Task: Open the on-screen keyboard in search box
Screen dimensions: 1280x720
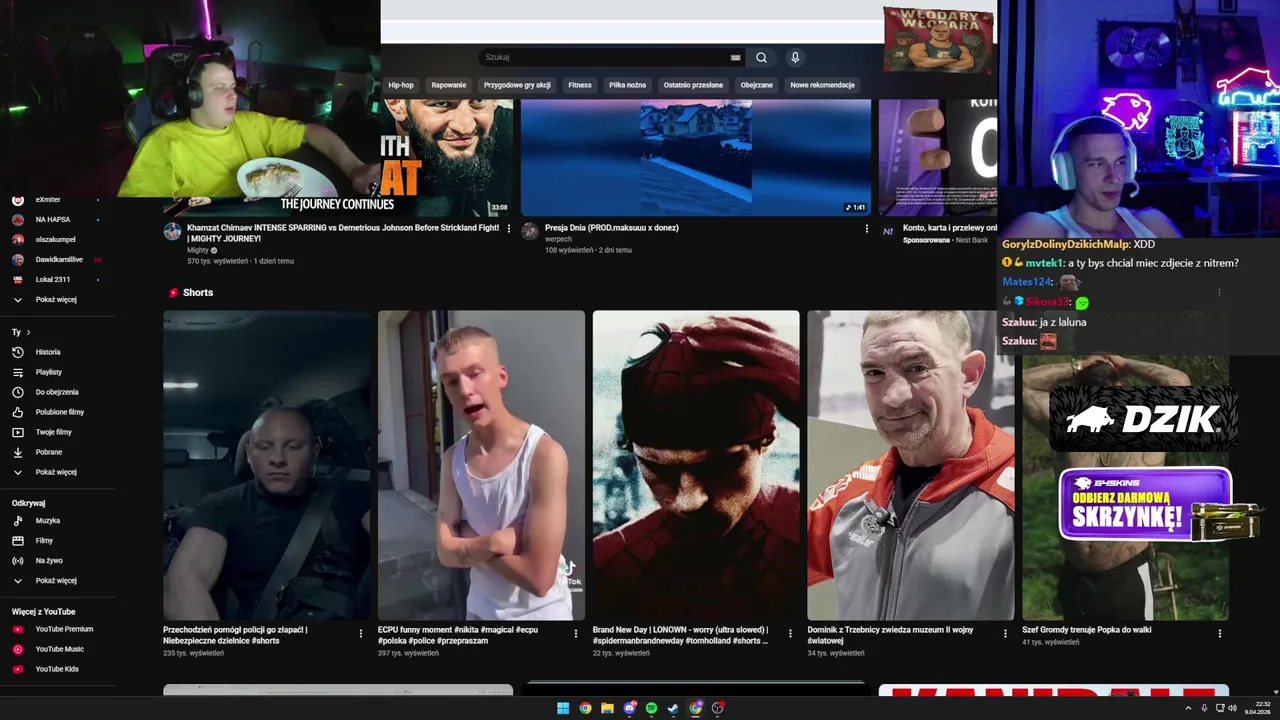Action: click(736, 57)
